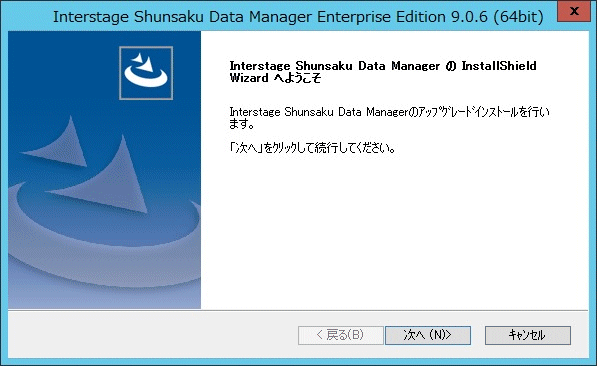Image resolution: width=597 pixels, height=366 pixels.
Task: Click the bold InstallShield Wizard welcome heading
Action: click(383, 72)
